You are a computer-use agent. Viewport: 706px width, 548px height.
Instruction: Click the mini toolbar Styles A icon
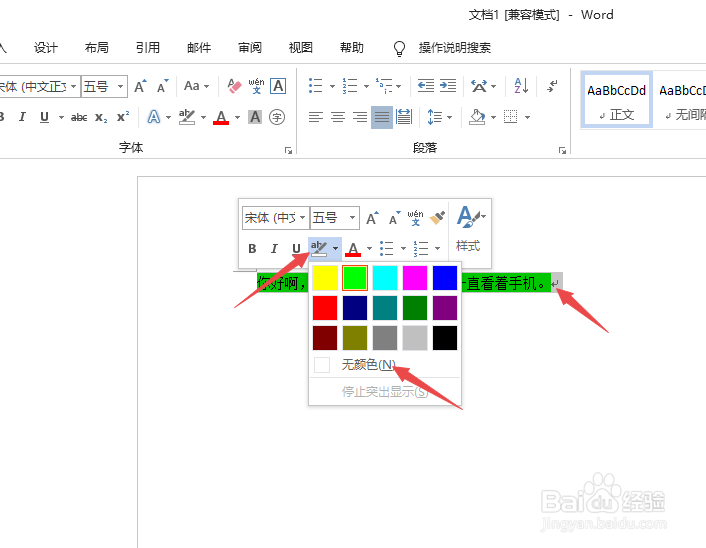[468, 217]
